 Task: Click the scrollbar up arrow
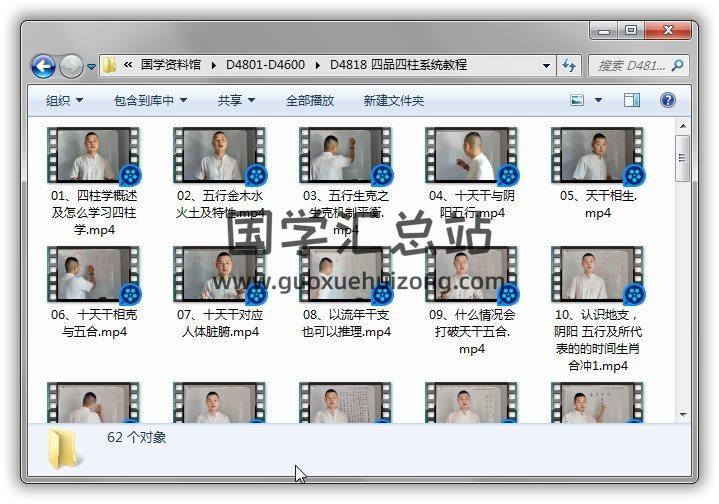683,126
